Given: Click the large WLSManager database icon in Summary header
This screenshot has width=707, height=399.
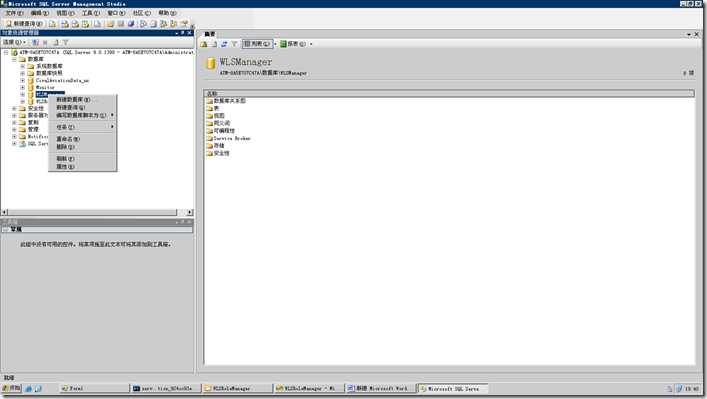Looking at the screenshot, I should coord(211,64).
